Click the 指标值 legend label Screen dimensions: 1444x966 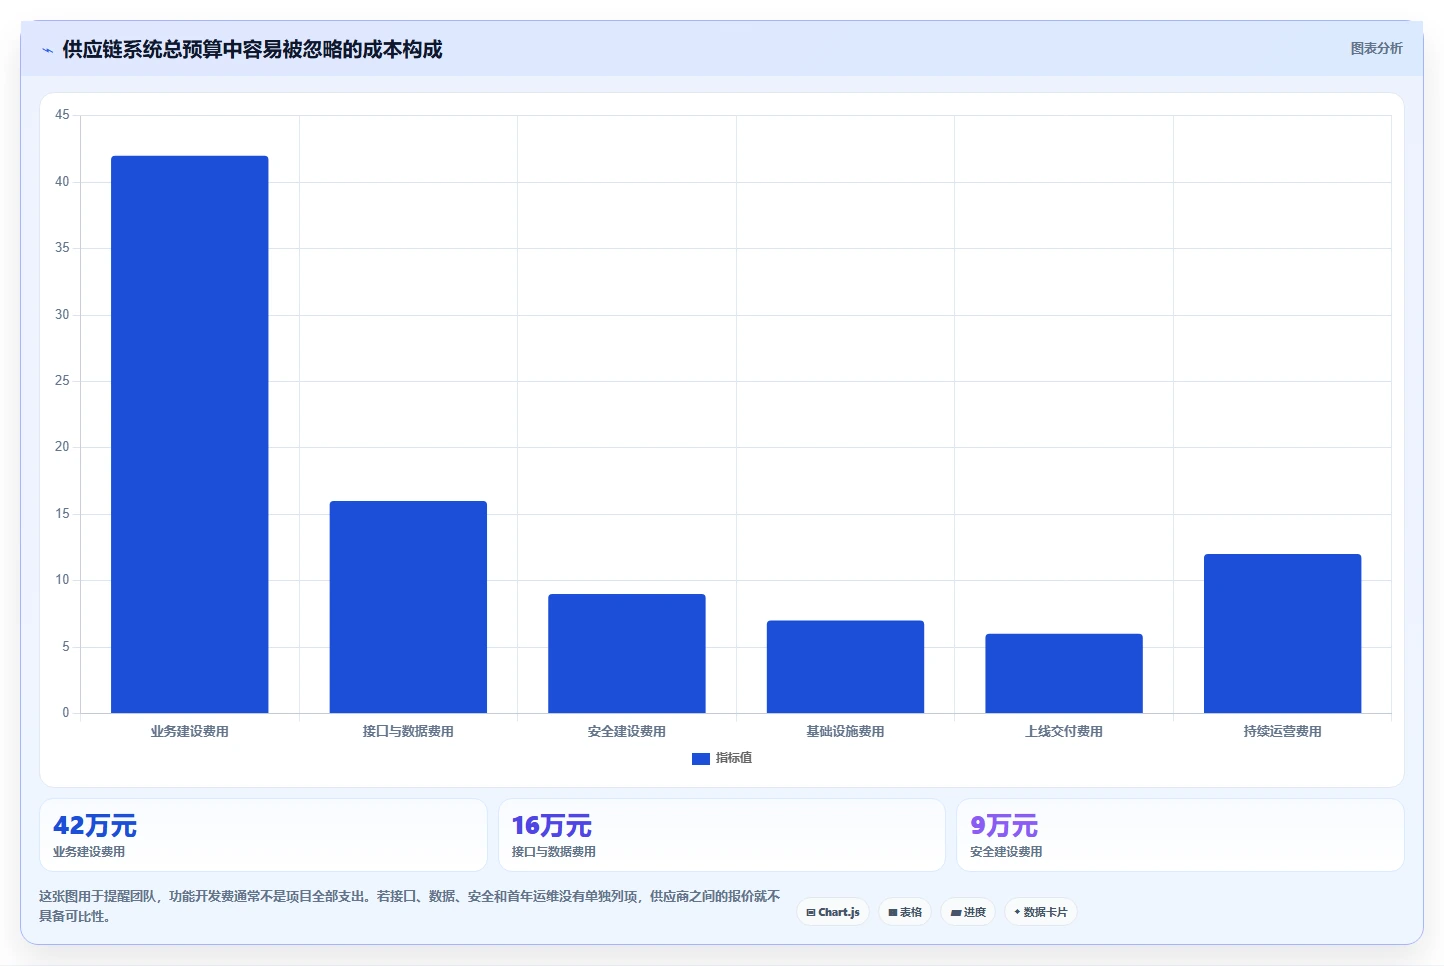point(734,758)
